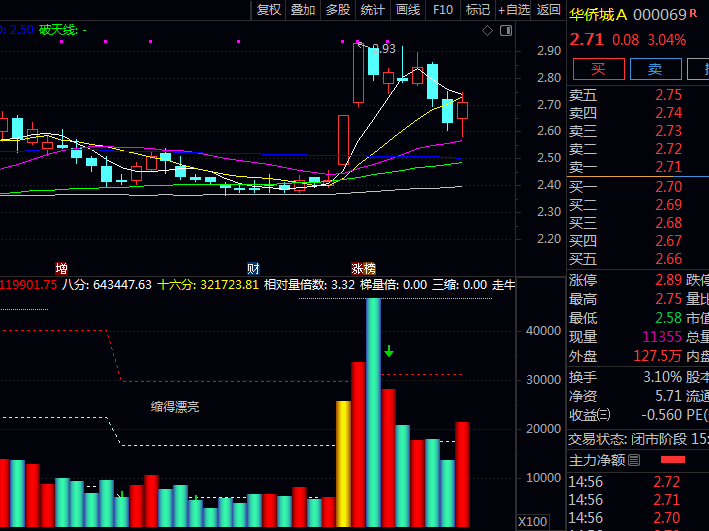
Task: Click the 缩得漂亮 annotation in the volume chart
Action: [x=175, y=407]
